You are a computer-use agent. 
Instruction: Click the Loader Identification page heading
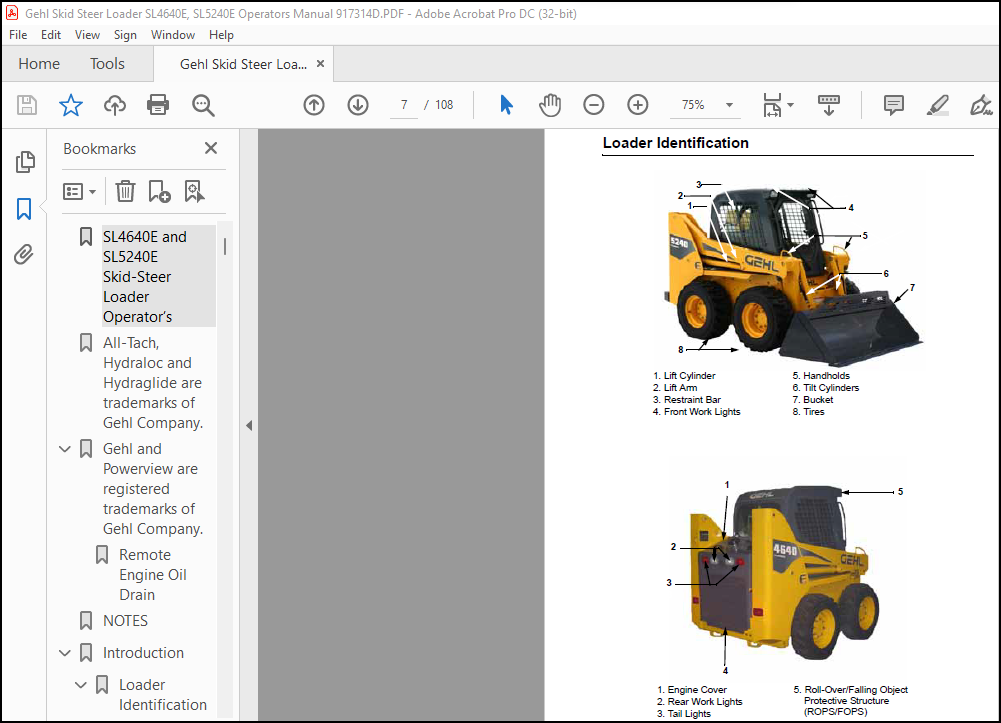pos(675,143)
